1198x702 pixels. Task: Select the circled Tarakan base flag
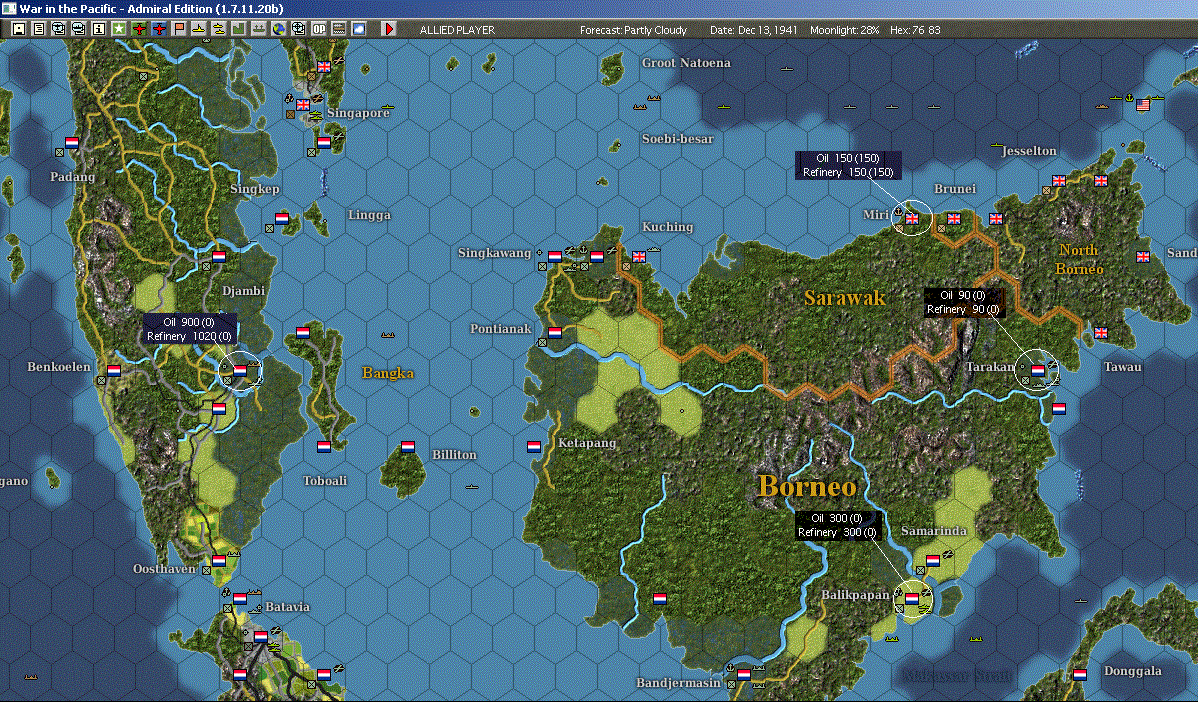1038,370
